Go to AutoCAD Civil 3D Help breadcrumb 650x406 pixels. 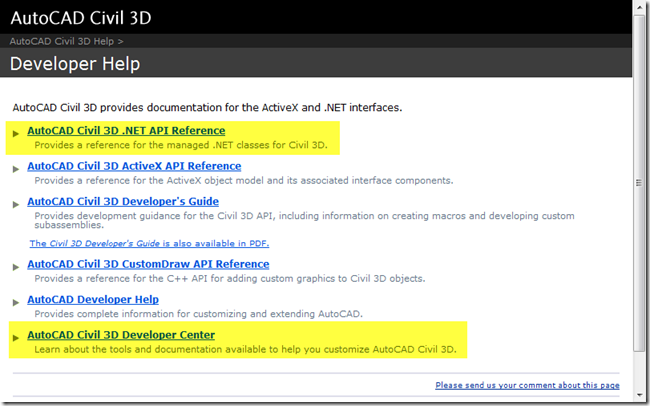click(x=65, y=42)
